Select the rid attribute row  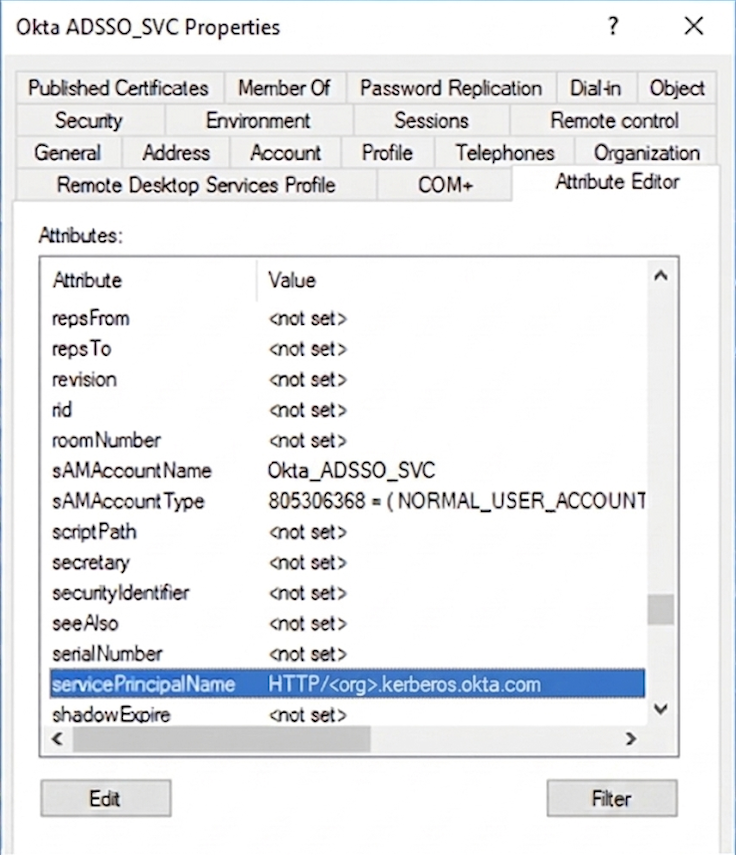(347, 410)
